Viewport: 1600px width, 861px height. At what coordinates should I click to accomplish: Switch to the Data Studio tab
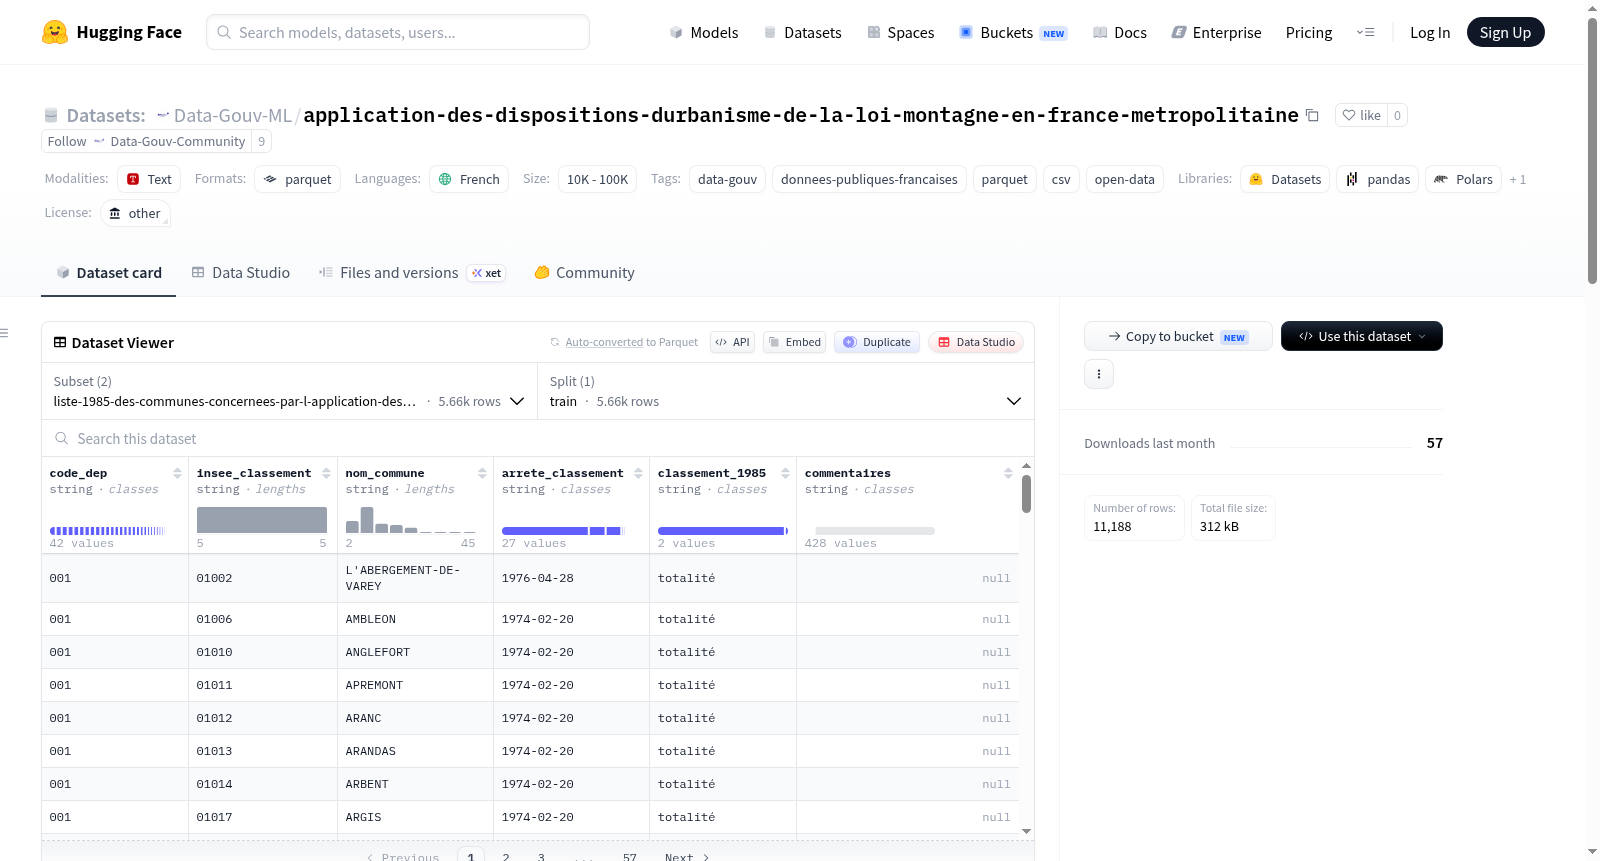point(241,272)
